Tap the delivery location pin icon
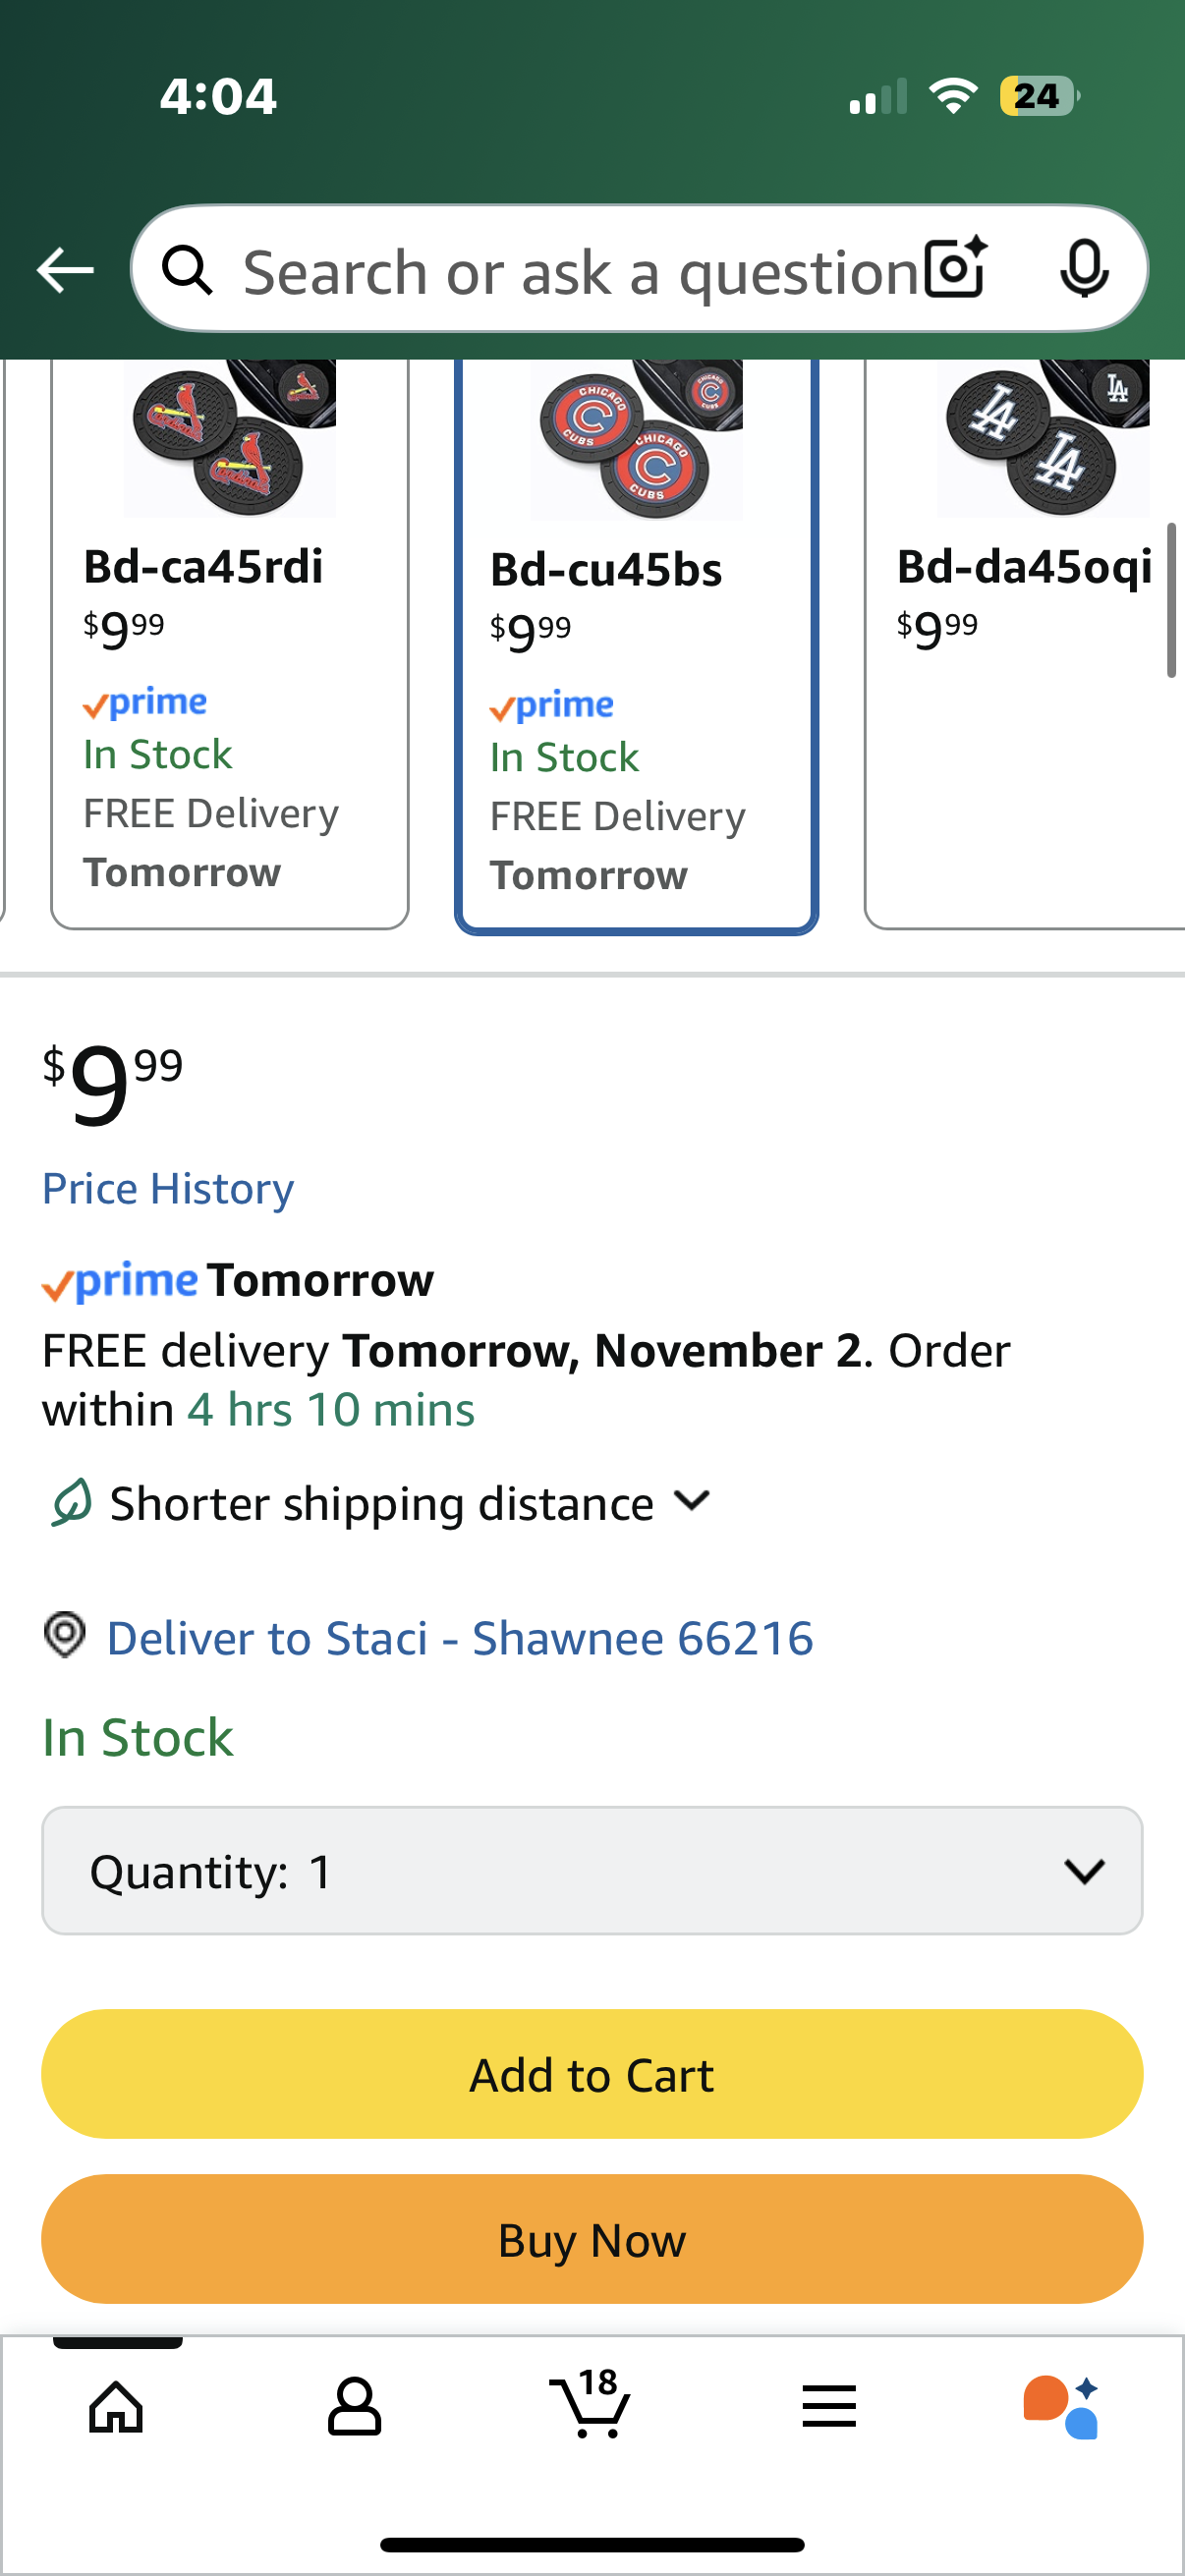This screenshot has width=1185, height=2576. pos(65,1636)
